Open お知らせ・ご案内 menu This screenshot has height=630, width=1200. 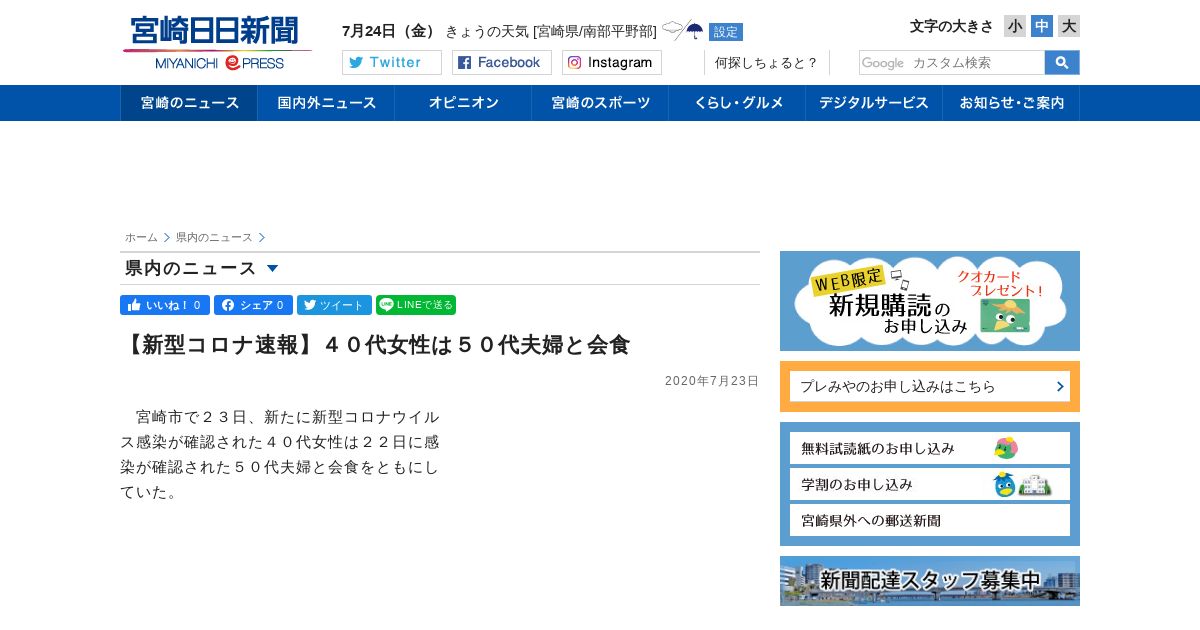point(1011,103)
